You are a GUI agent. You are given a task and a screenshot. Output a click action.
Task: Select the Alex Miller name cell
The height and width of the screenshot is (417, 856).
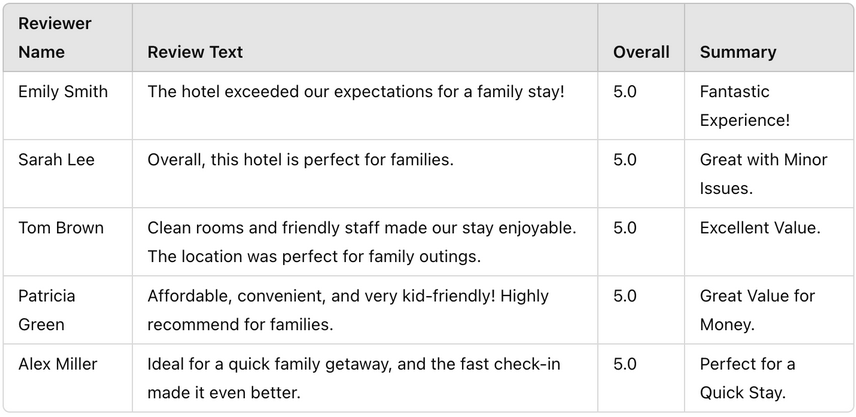(68, 378)
